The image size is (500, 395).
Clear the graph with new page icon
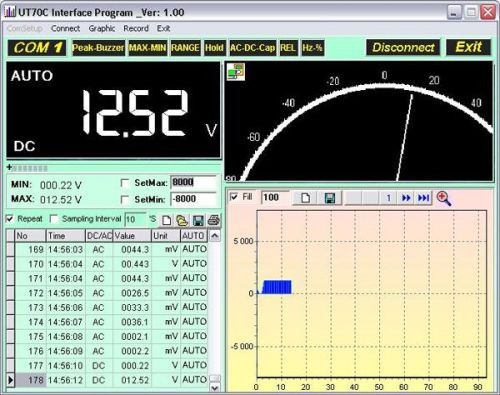(x=305, y=198)
